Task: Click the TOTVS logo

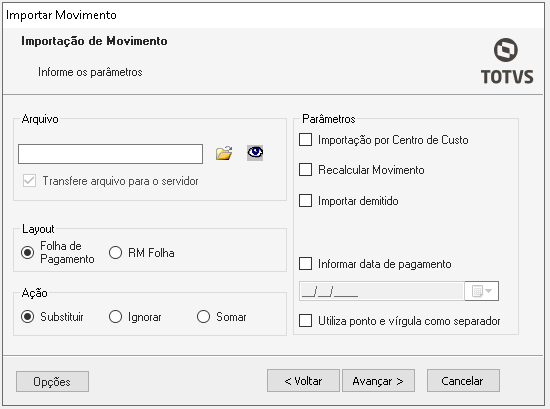Action: click(507, 62)
